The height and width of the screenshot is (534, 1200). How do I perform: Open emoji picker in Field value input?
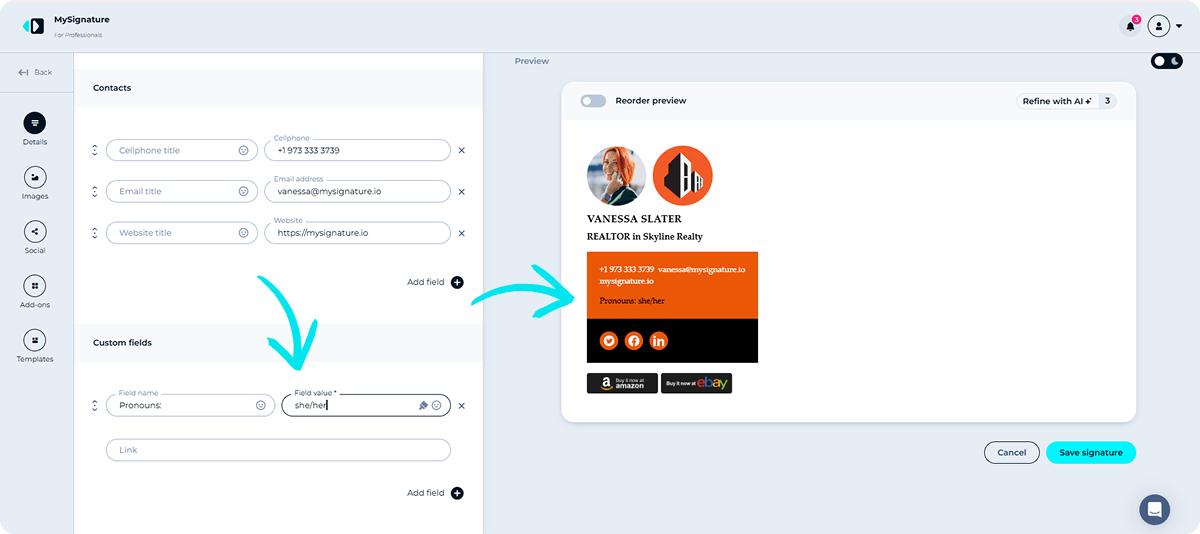(437, 405)
